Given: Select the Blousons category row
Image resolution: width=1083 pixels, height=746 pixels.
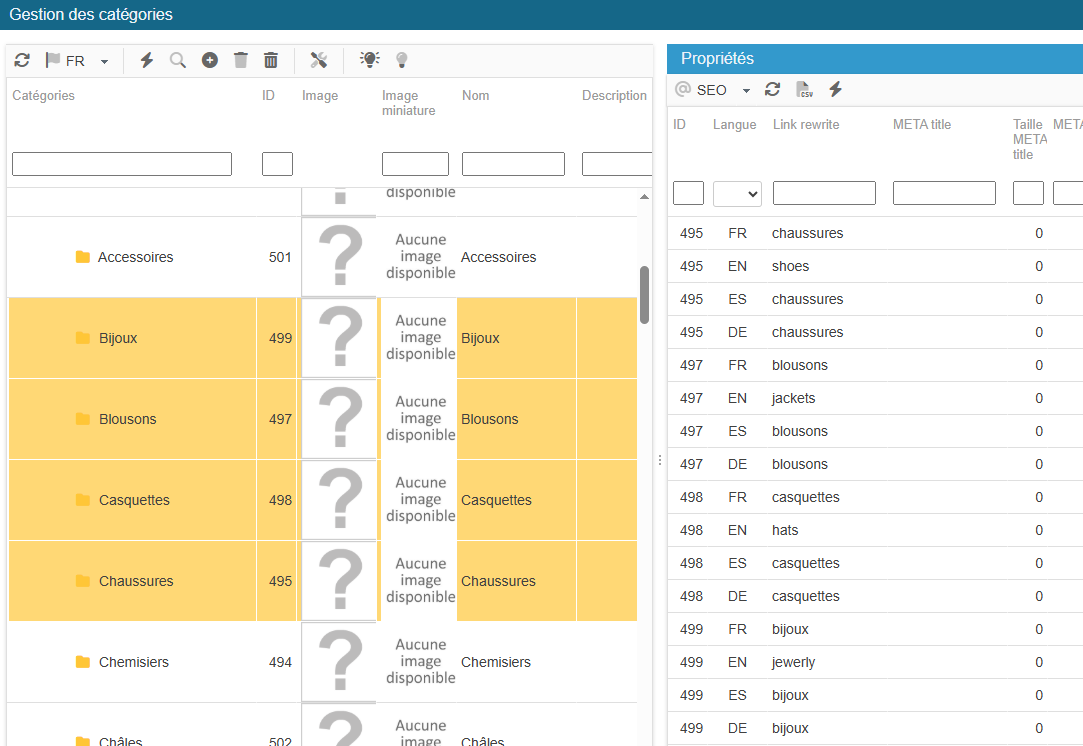Looking at the screenshot, I should pyautogui.click(x=323, y=419).
